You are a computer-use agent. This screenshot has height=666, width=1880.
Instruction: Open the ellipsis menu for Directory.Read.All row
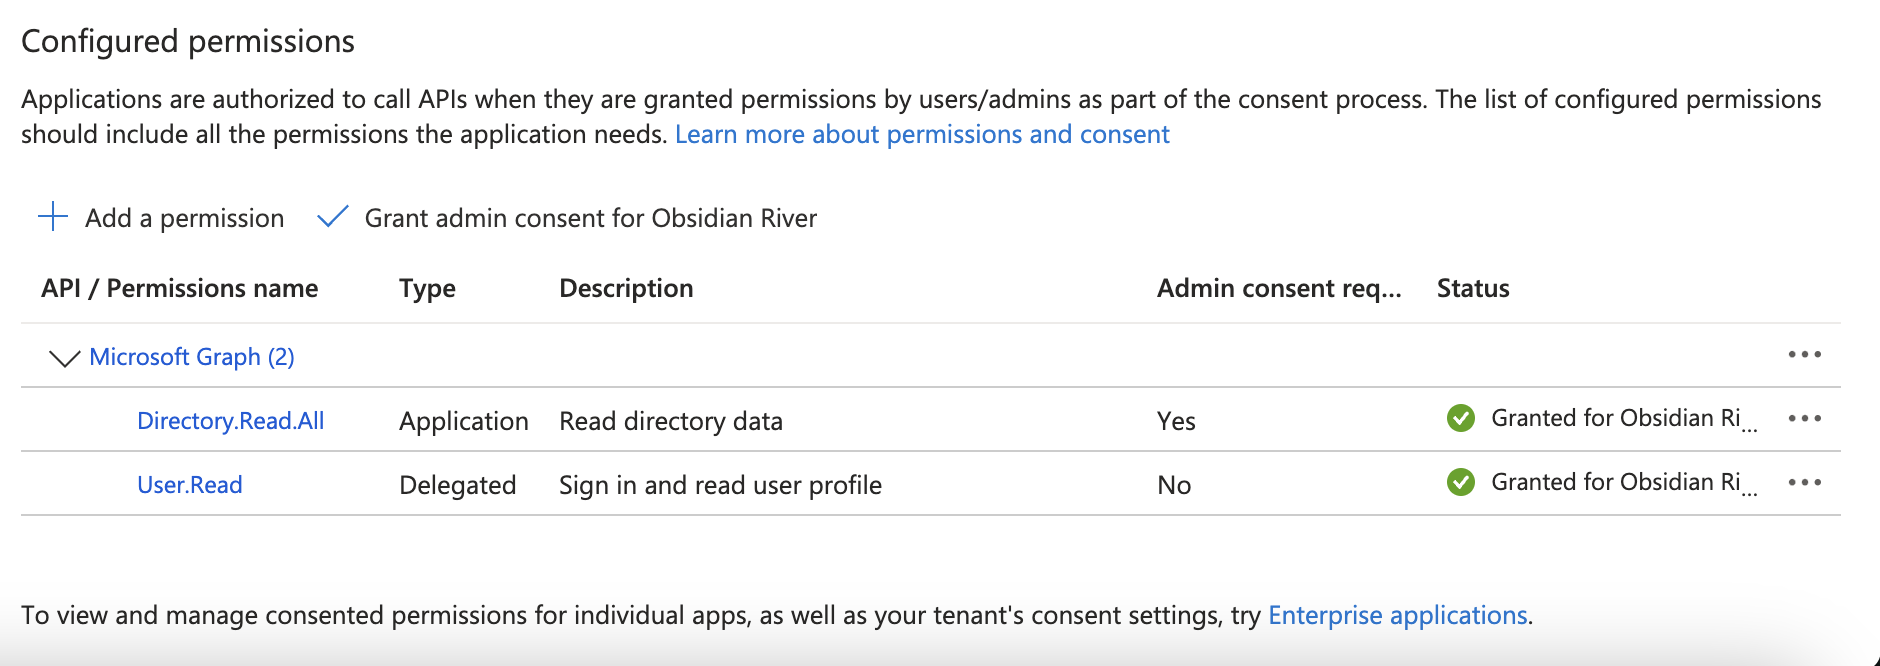(x=1804, y=419)
